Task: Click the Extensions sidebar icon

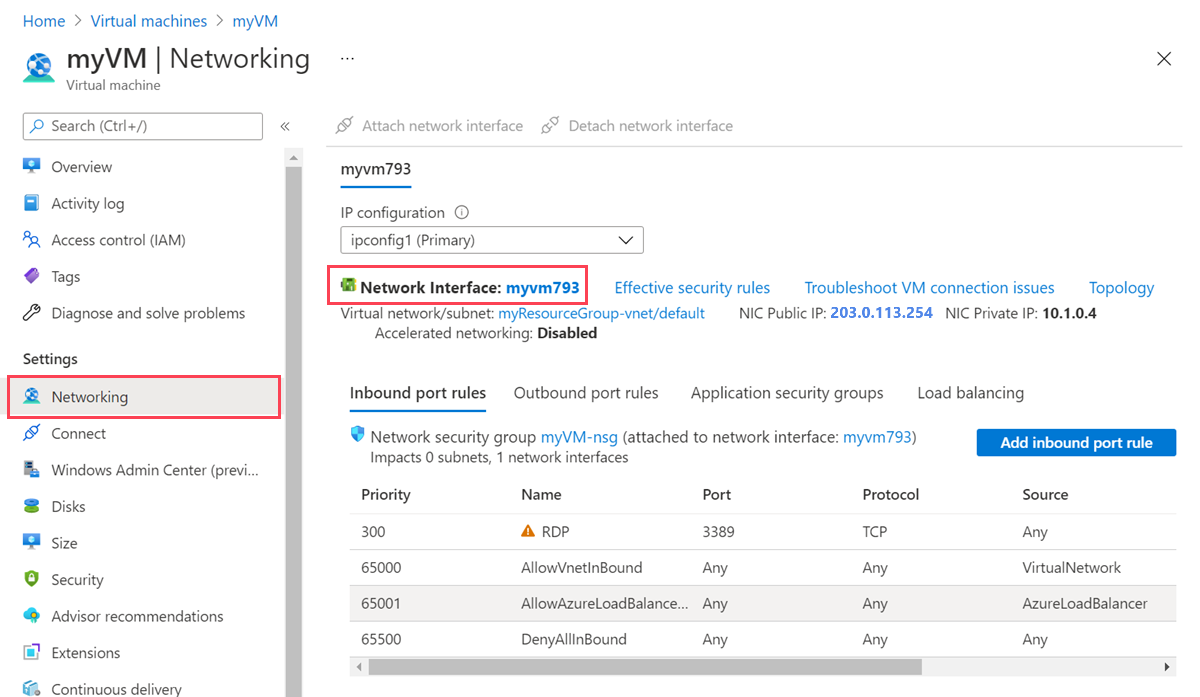Action: tap(32, 652)
